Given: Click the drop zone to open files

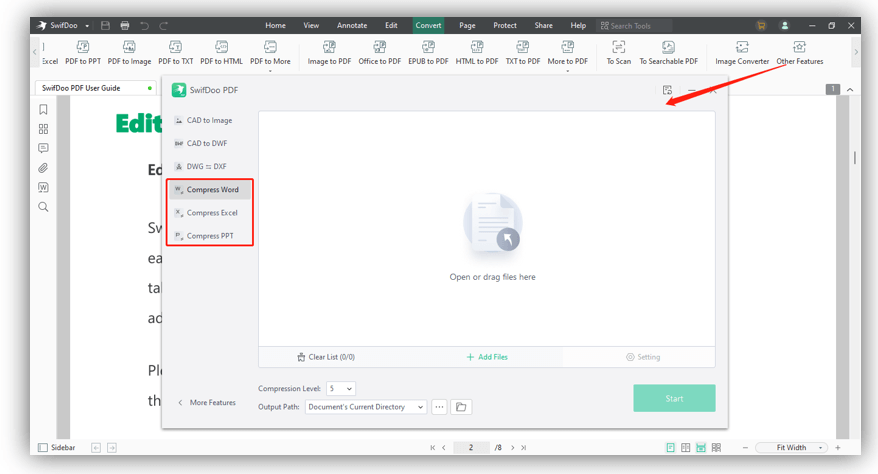Looking at the screenshot, I should pos(487,228).
